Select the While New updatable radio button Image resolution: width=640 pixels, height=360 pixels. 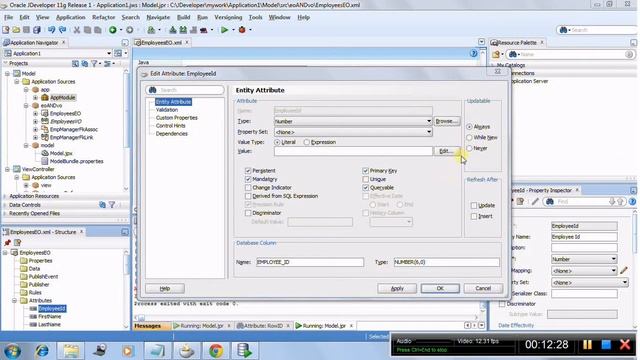pyautogui.click(x=469, y=138)
